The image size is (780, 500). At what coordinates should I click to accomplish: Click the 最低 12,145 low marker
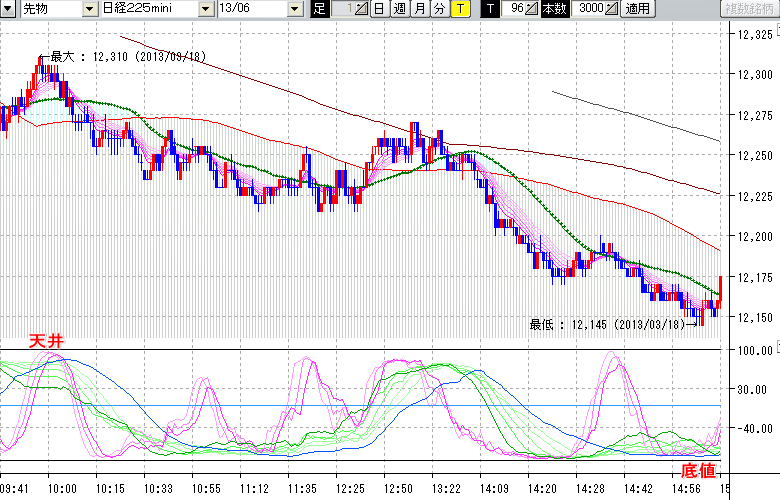click(606, 324)
